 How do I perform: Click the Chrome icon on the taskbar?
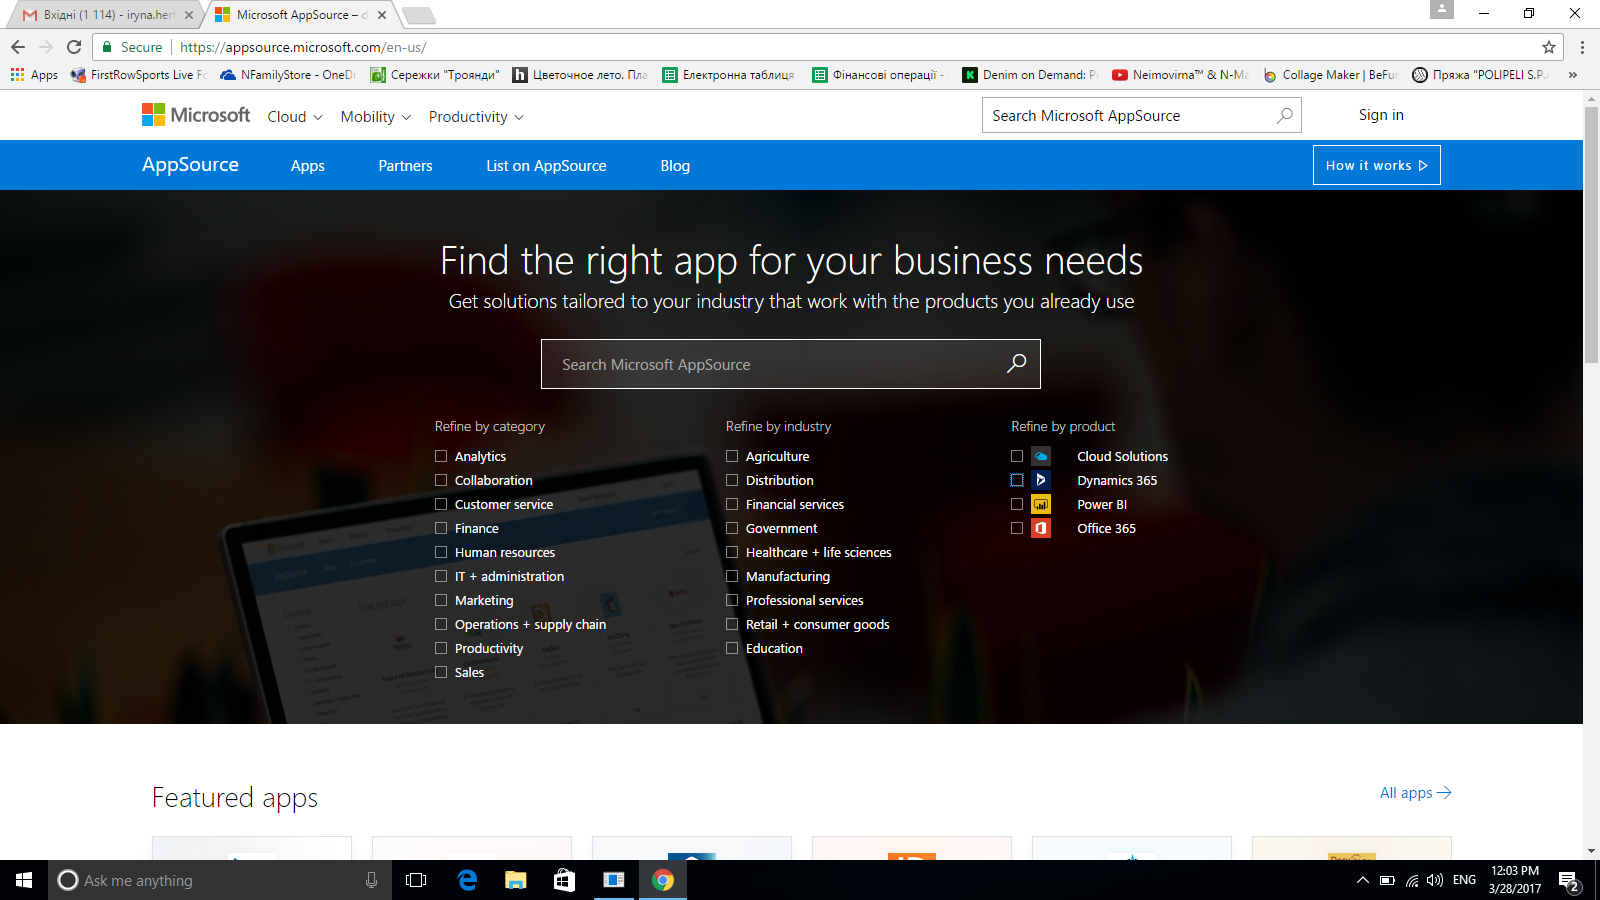(x=663, y=880)
